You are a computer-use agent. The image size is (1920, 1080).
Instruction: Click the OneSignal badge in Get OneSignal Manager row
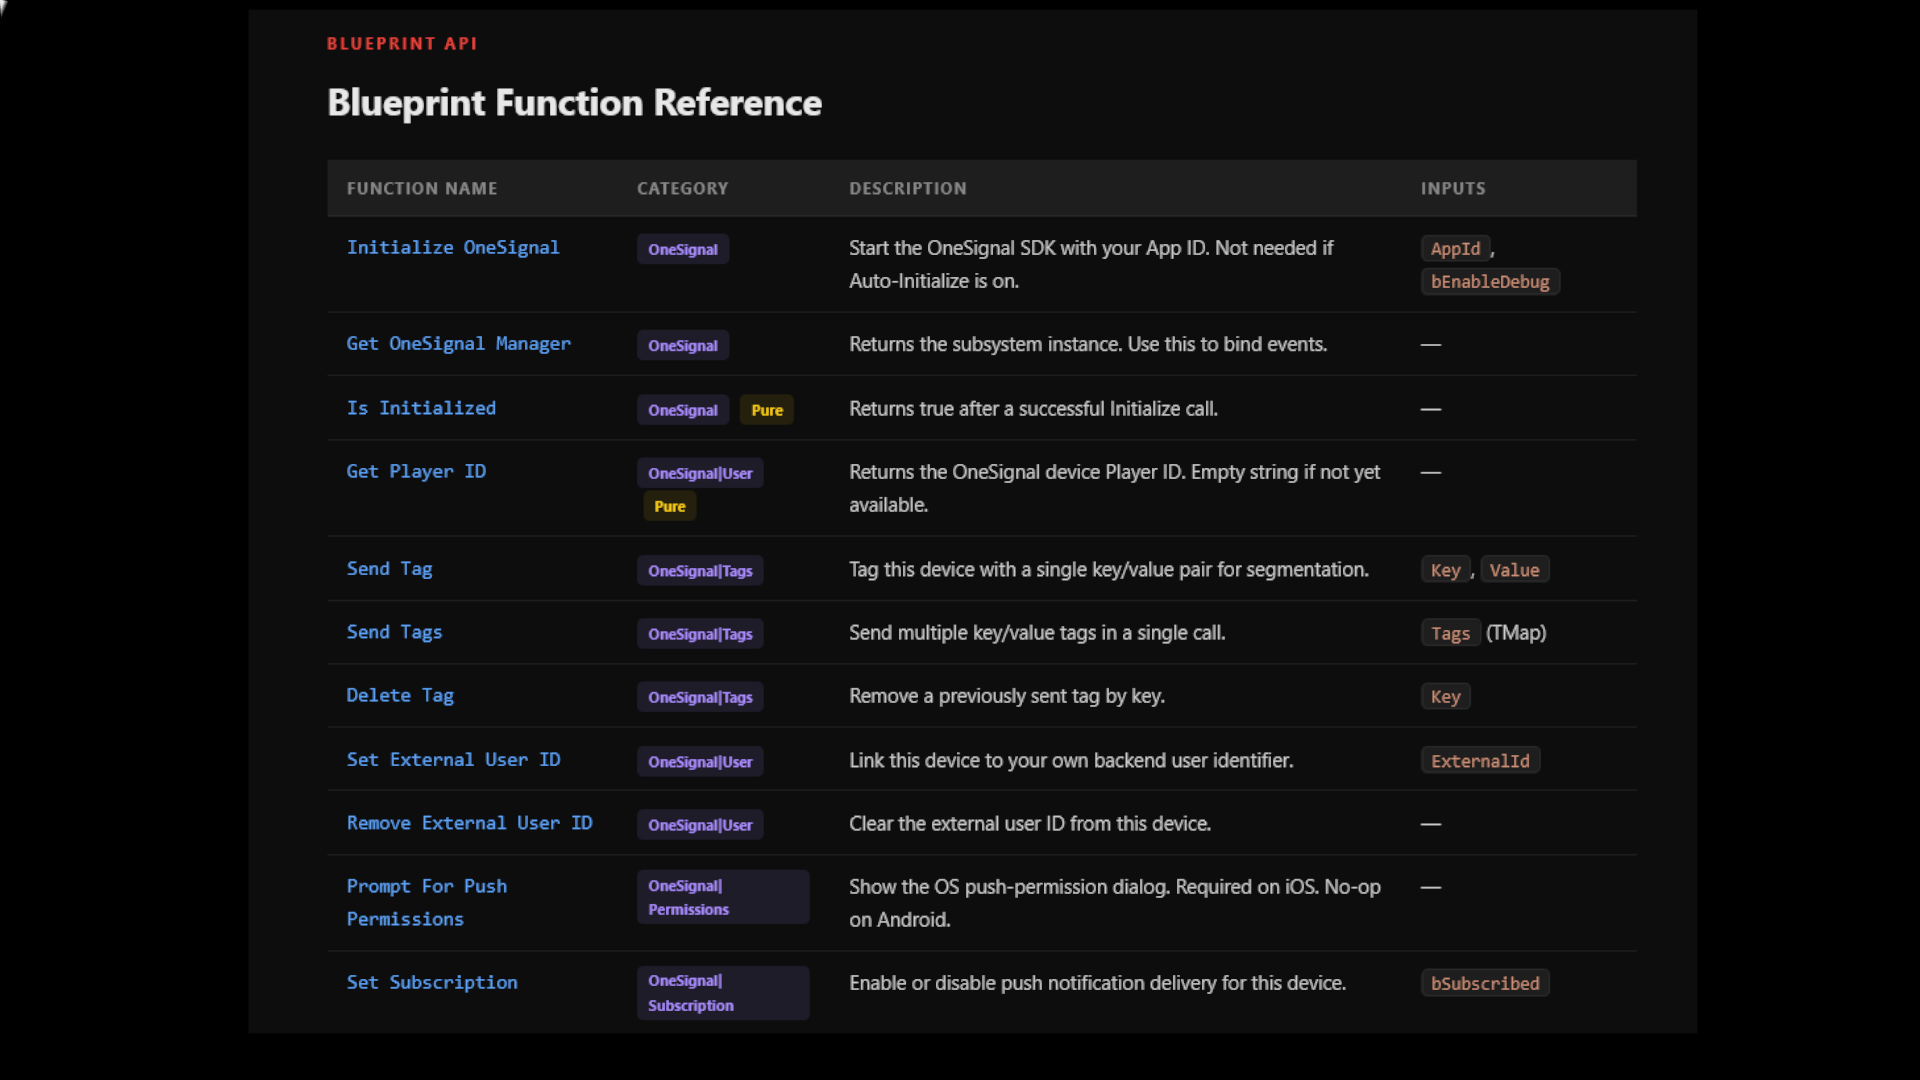click(x=683, y=345)
